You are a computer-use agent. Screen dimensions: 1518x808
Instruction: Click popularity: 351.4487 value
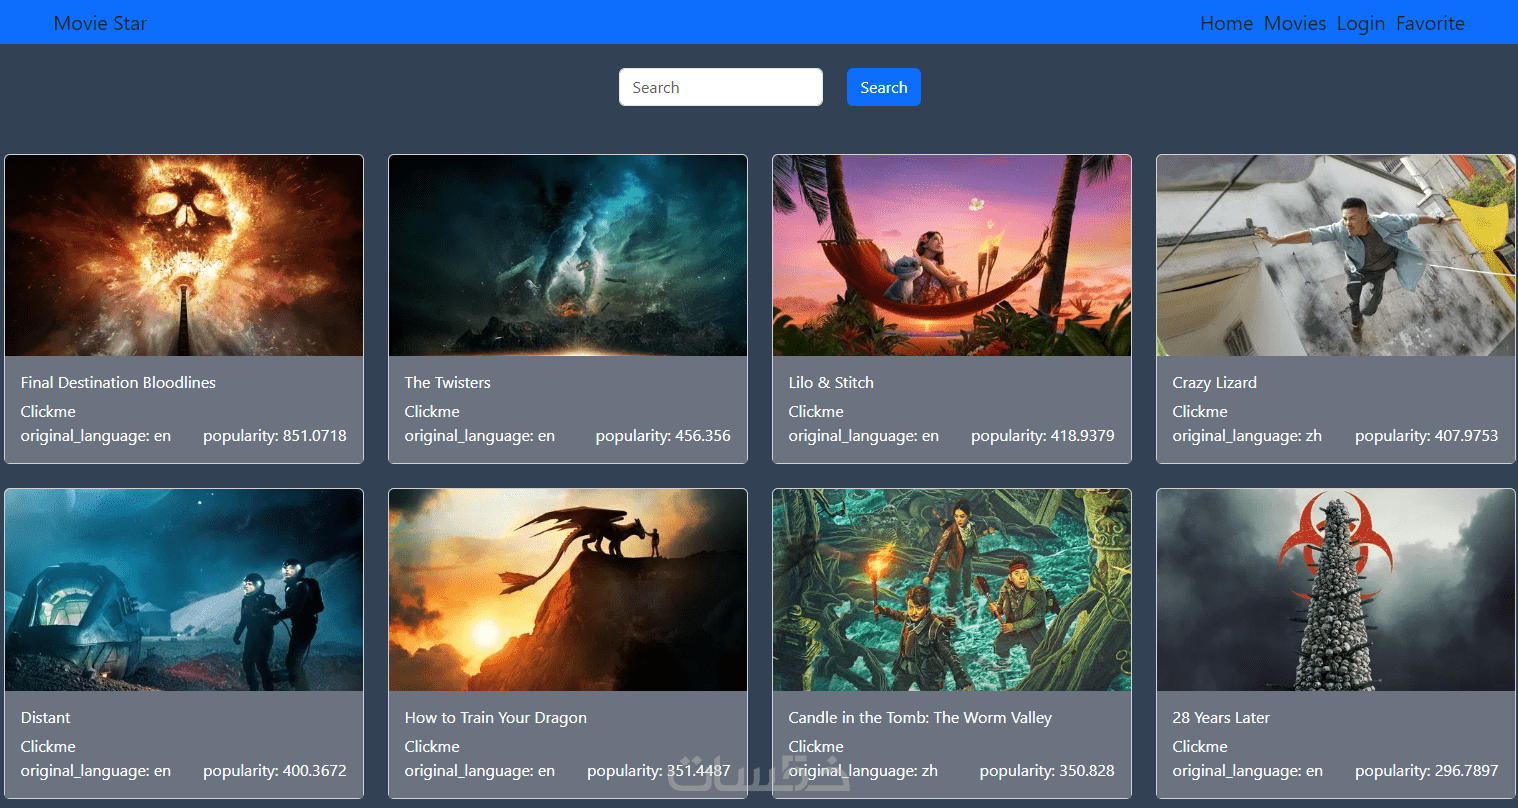pyautogui.click(x=659, y=770)
